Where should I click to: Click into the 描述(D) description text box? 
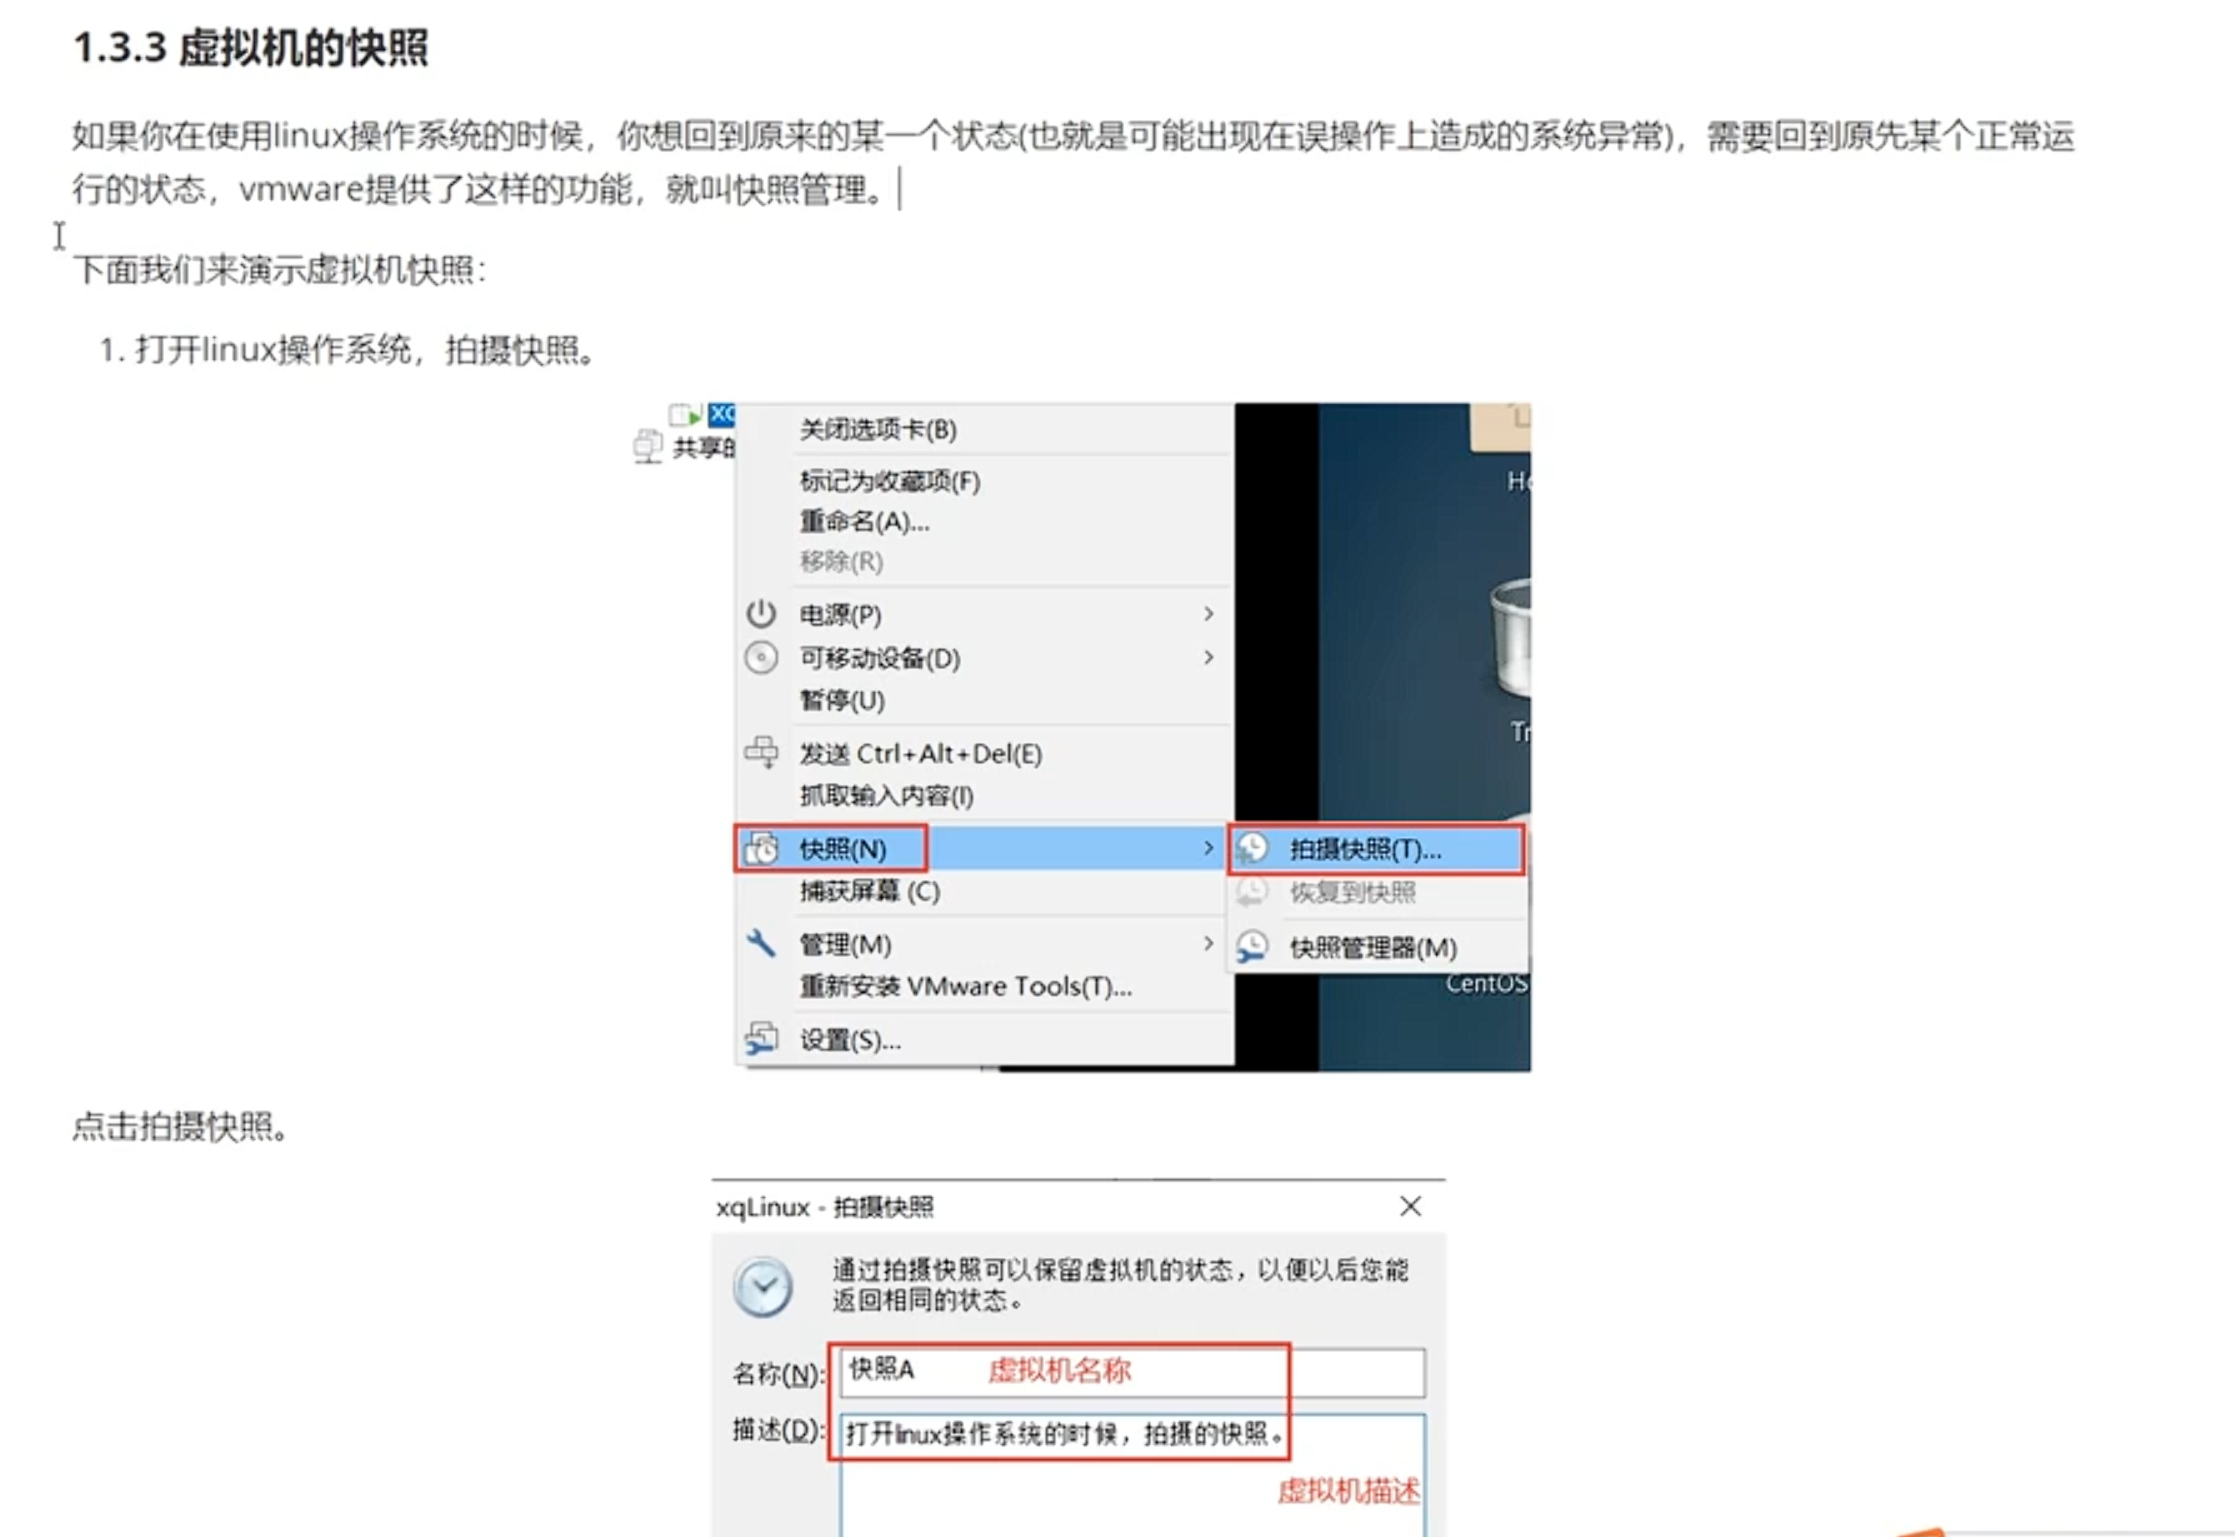point(1132,1475)
